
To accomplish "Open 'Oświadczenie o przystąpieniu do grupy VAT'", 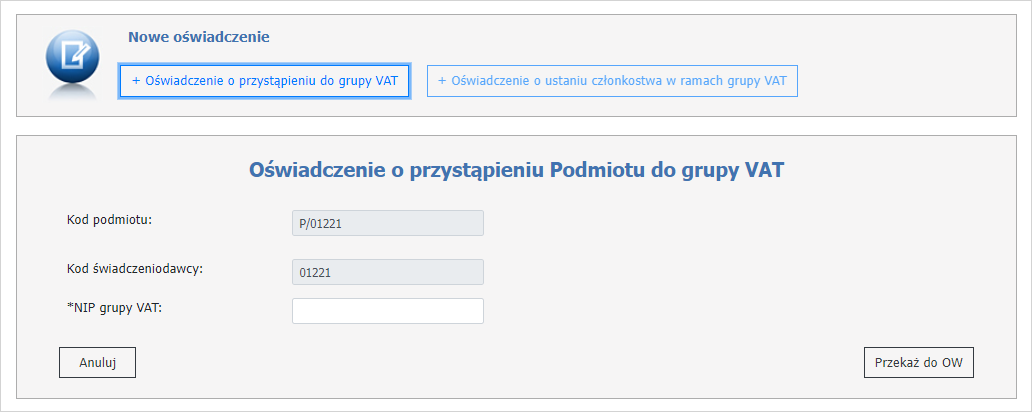I will pyautogui.click(x=264, y=82).
